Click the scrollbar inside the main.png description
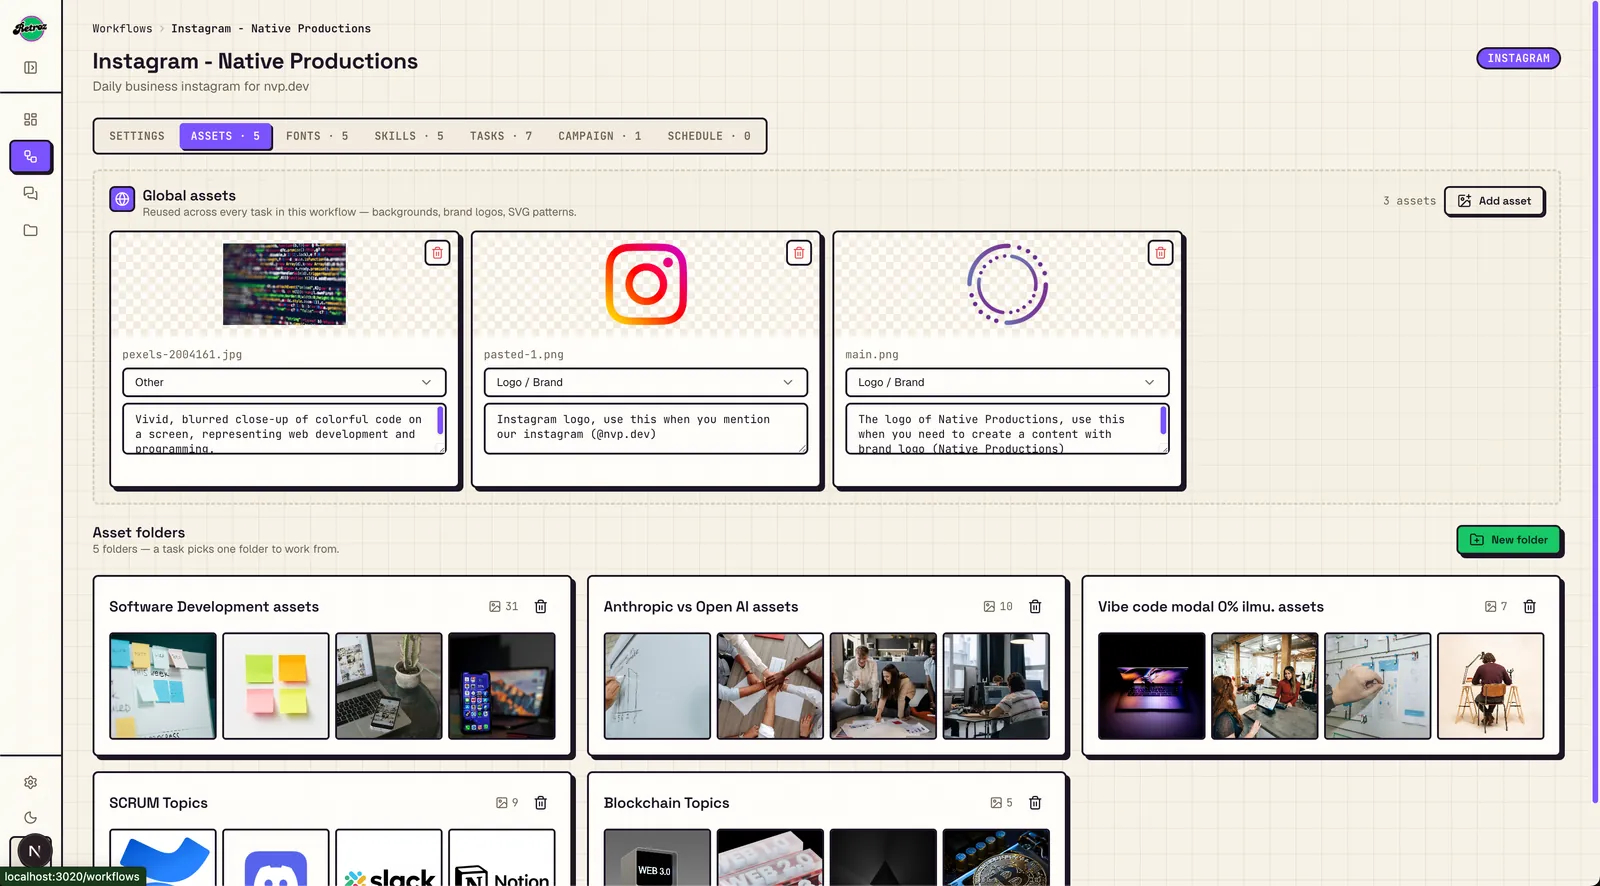This screenshot has height=886, width=1600. pos(1163,420)
